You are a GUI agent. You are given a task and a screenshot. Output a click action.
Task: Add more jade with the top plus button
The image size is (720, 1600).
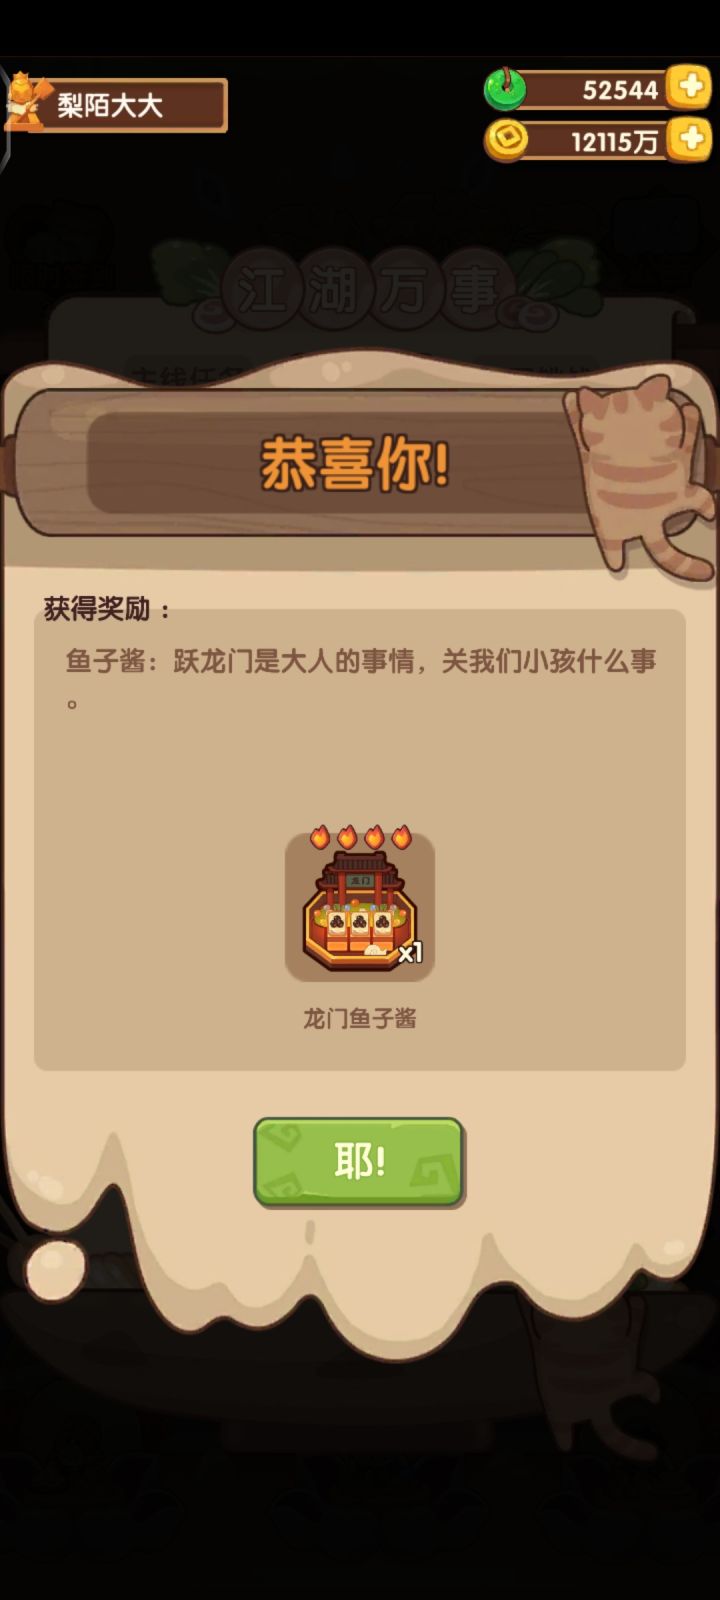(690, 87)
